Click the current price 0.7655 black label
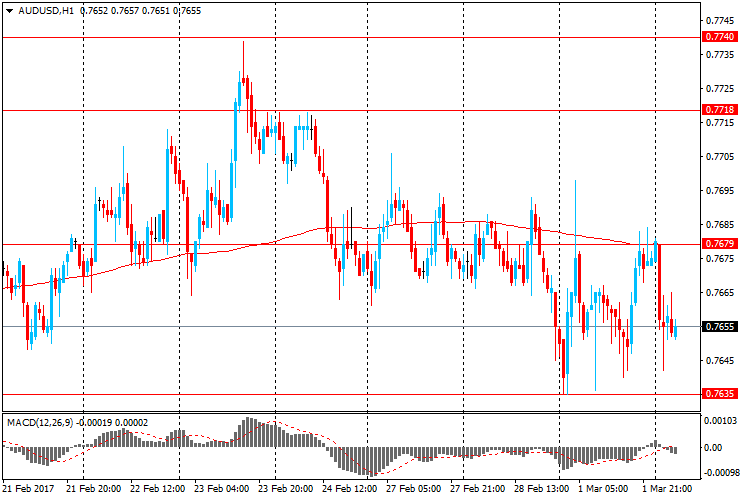740x500 pixels. [720, 326]
